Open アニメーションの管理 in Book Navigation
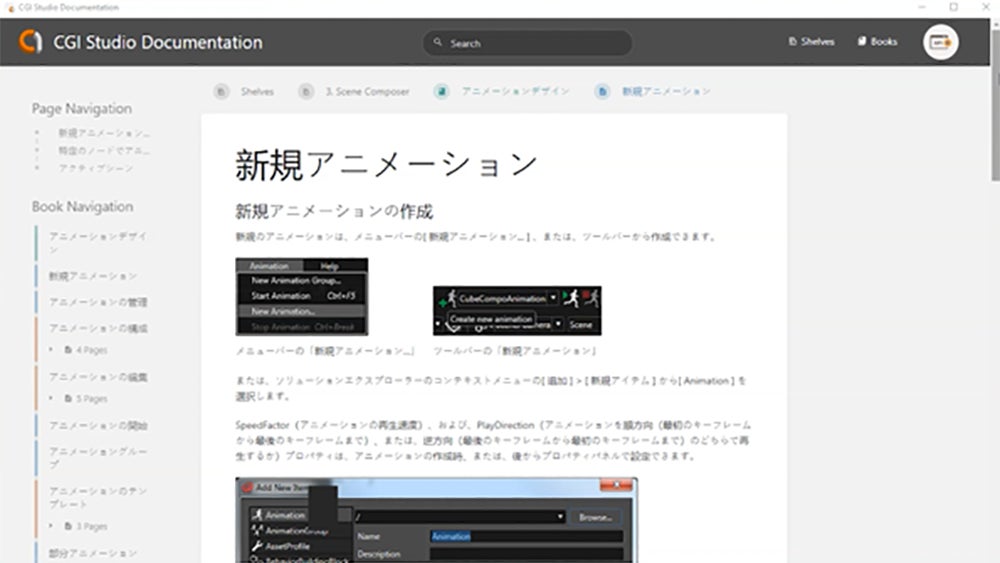The width and height of the screenshot is (1000, 563). pos(98,302)
